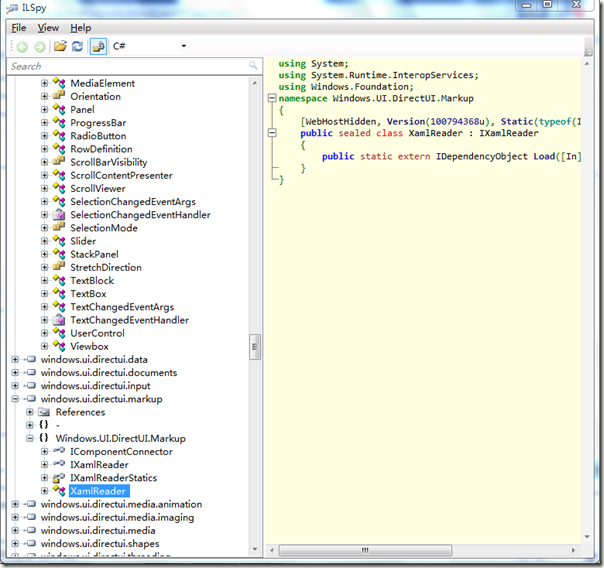The height and width of the screenshot is (568, 604).
Task: Click the Forward navigation arrow
Action: [40, 47]
